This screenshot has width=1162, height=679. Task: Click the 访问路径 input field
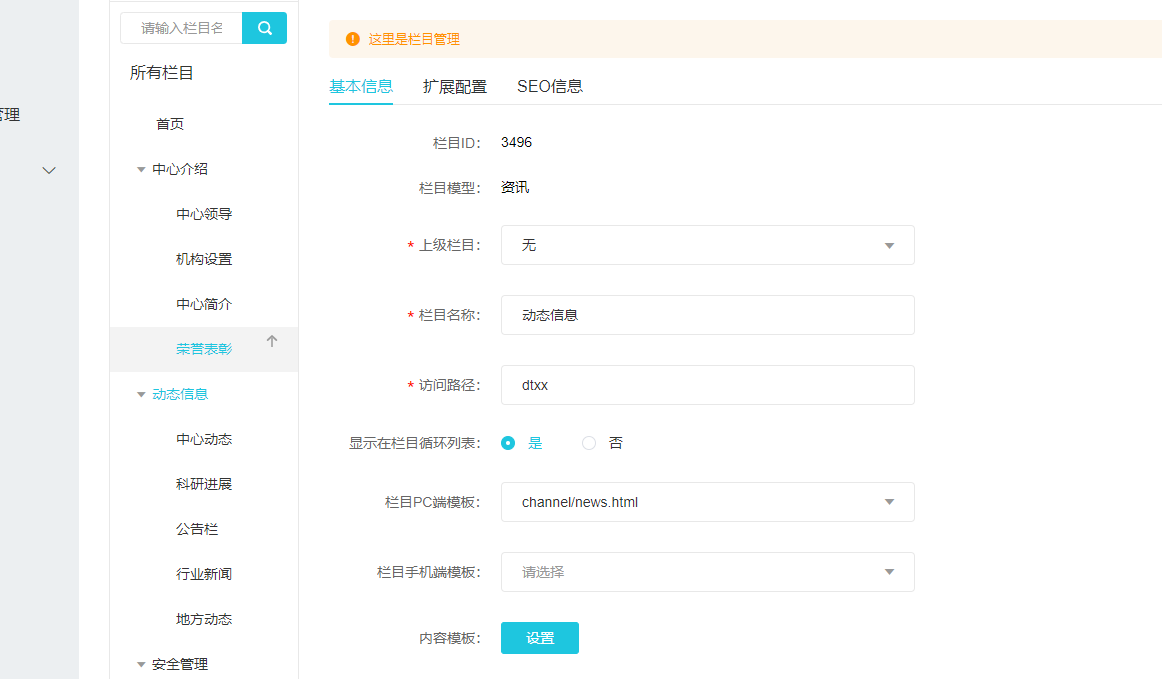[x=707, y=385]
